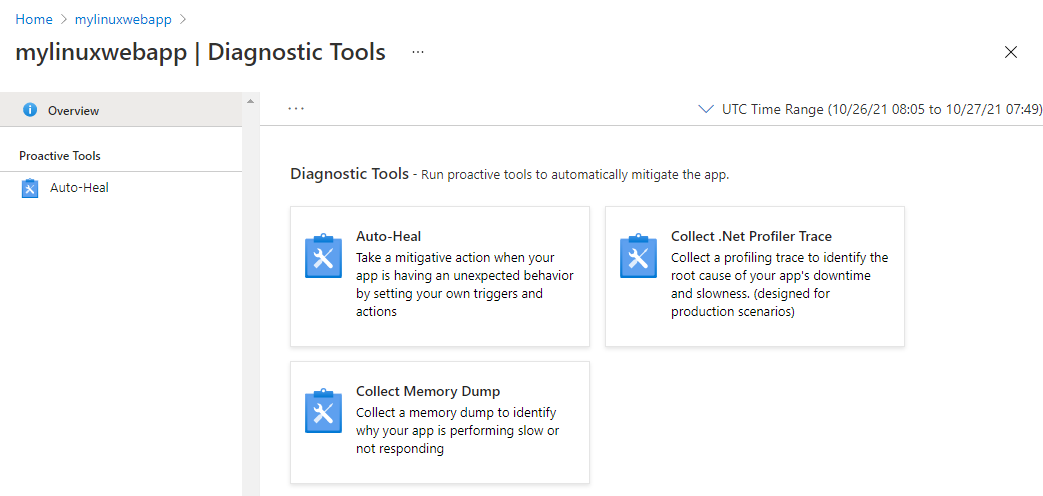Close the Diagnostic Tools blade

pyautogui.click(x=1011, y=52)
